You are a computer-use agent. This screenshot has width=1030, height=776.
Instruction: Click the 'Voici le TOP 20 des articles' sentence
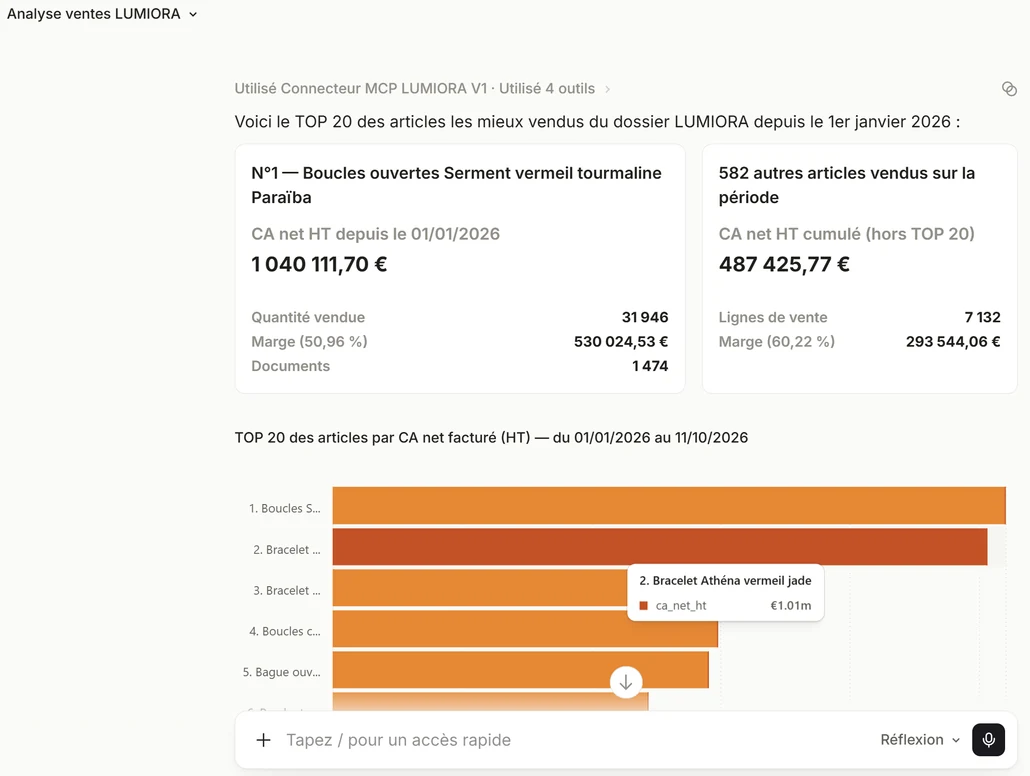597,122
